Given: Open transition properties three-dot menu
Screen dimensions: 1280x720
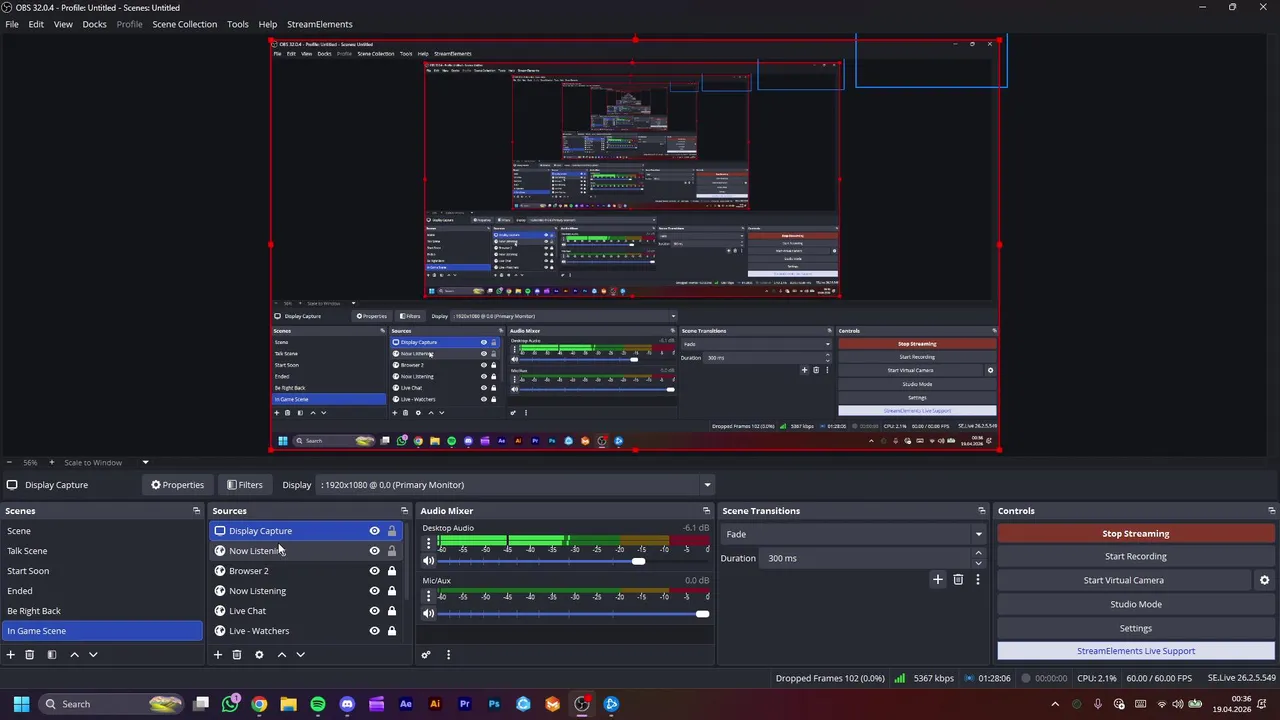Looking at the screenshot, I should tap(978, 579).
